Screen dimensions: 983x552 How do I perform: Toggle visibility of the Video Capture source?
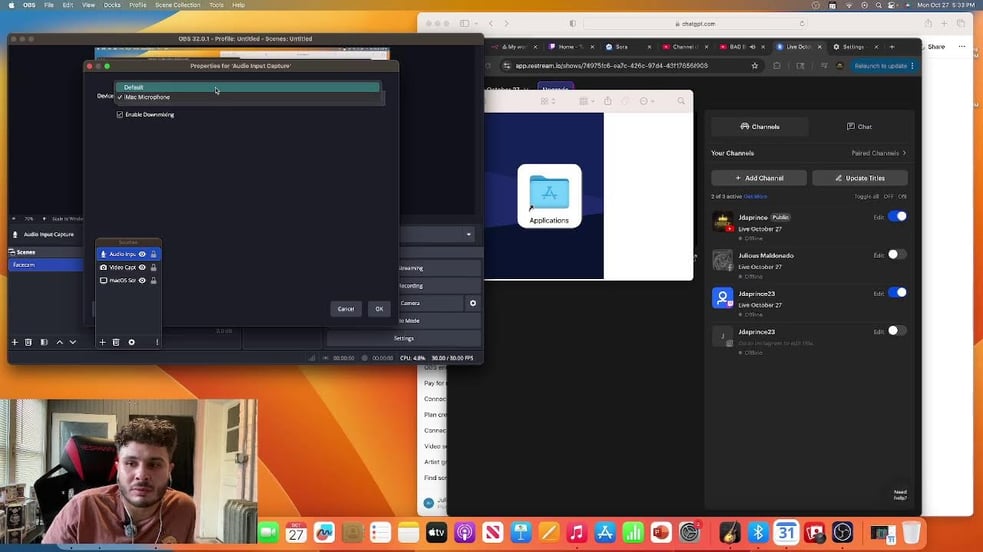[142, 268]
